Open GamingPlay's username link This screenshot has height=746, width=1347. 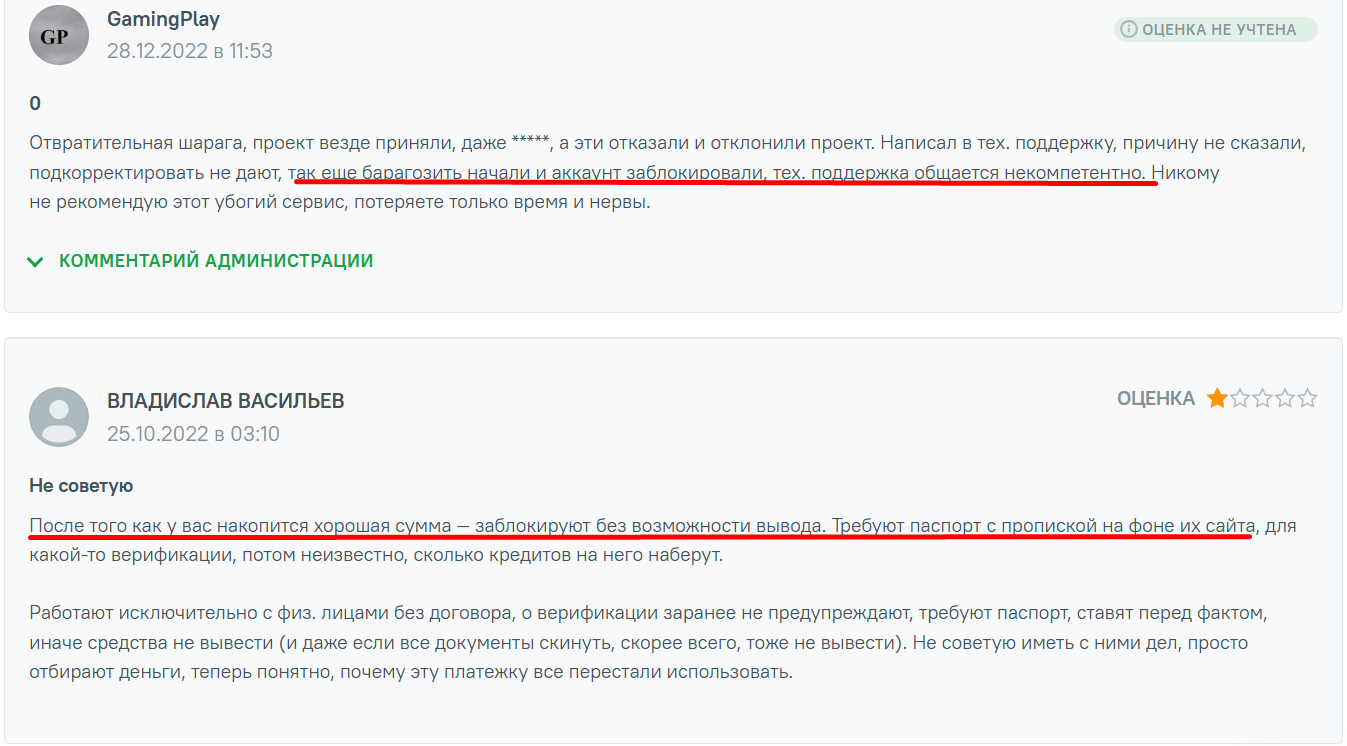pyautogui.click(x=163, y=18)
